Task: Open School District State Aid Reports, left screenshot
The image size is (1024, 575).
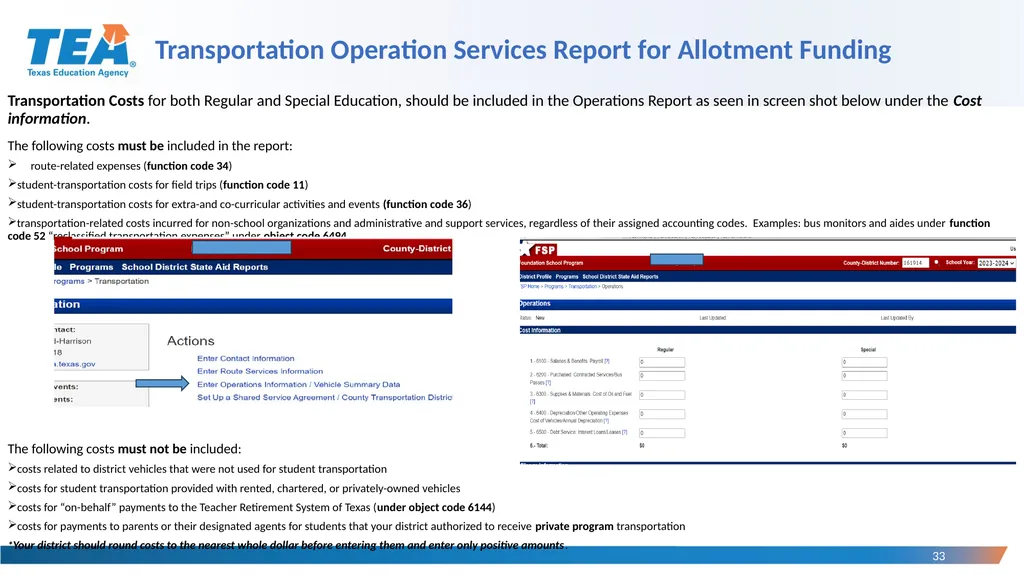Action: pos(195,267)
